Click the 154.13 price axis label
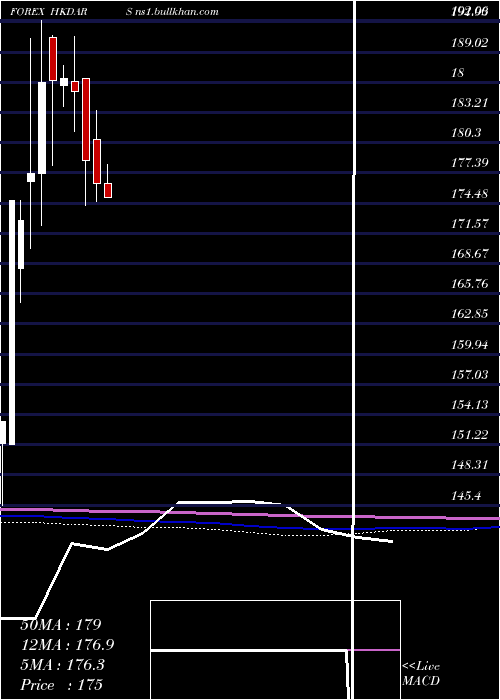The width and height of the screenshot is (500, 700). coord(470,404)
